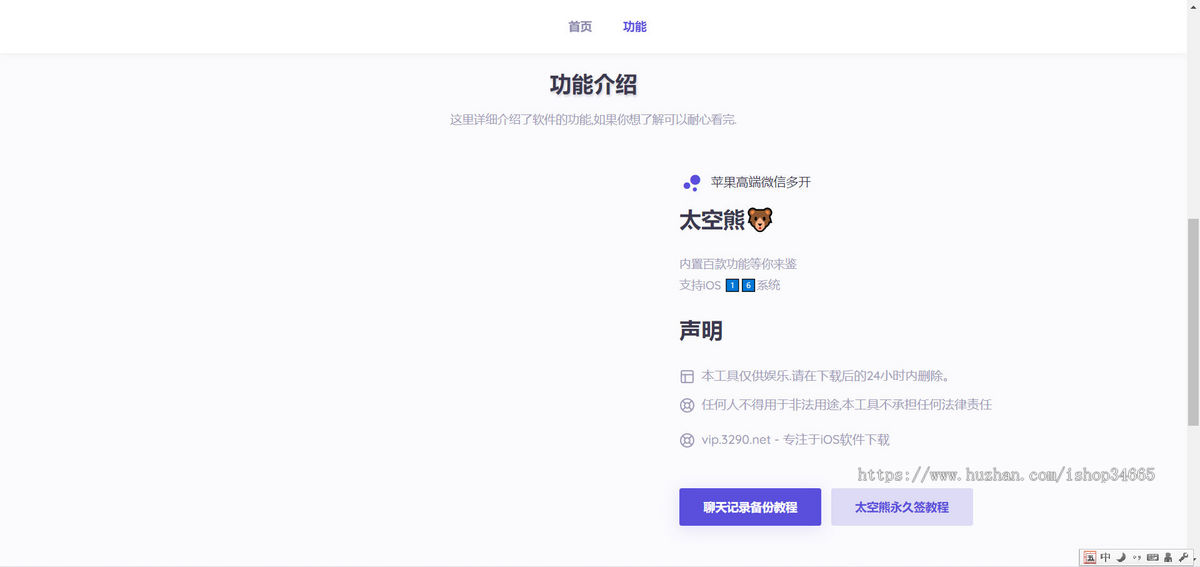Click the 声明 heading
The height and width of the screenshot is (567, 1200).
[701, 331]
